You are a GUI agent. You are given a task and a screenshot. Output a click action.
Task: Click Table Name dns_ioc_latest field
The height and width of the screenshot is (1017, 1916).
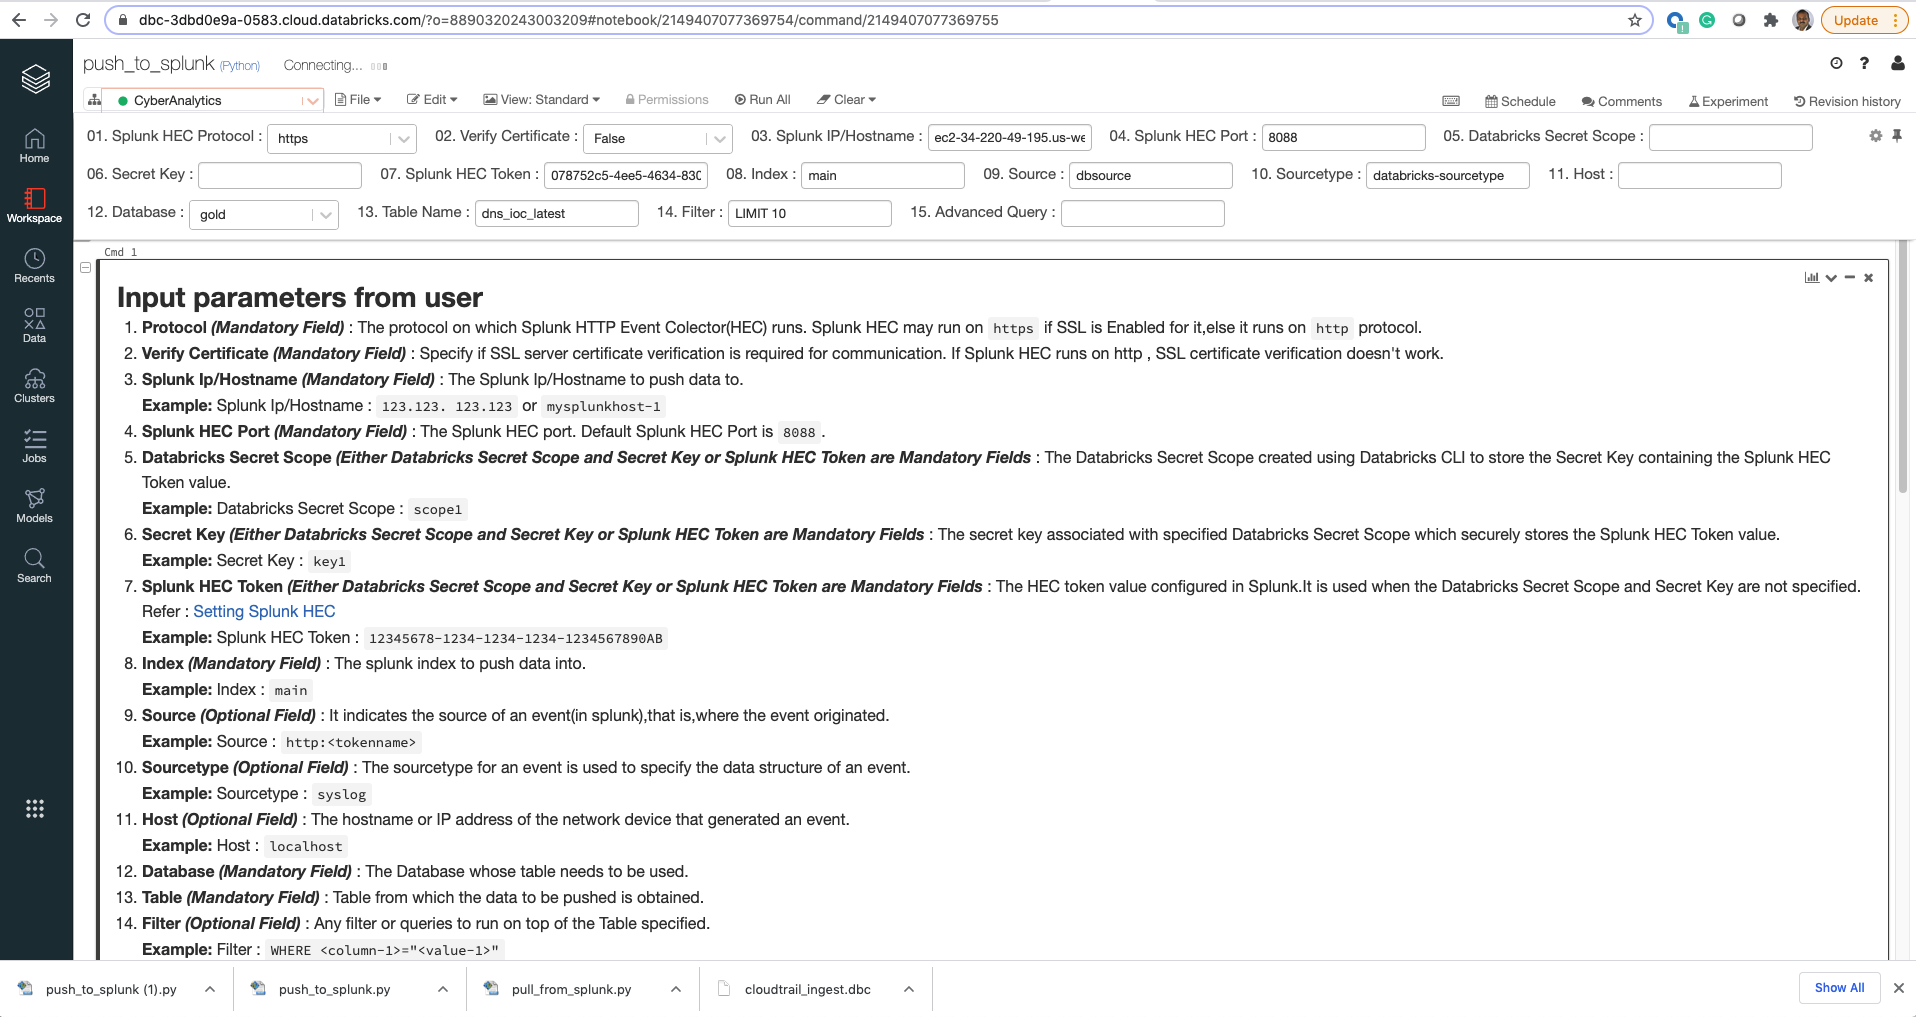coord(557,213)
